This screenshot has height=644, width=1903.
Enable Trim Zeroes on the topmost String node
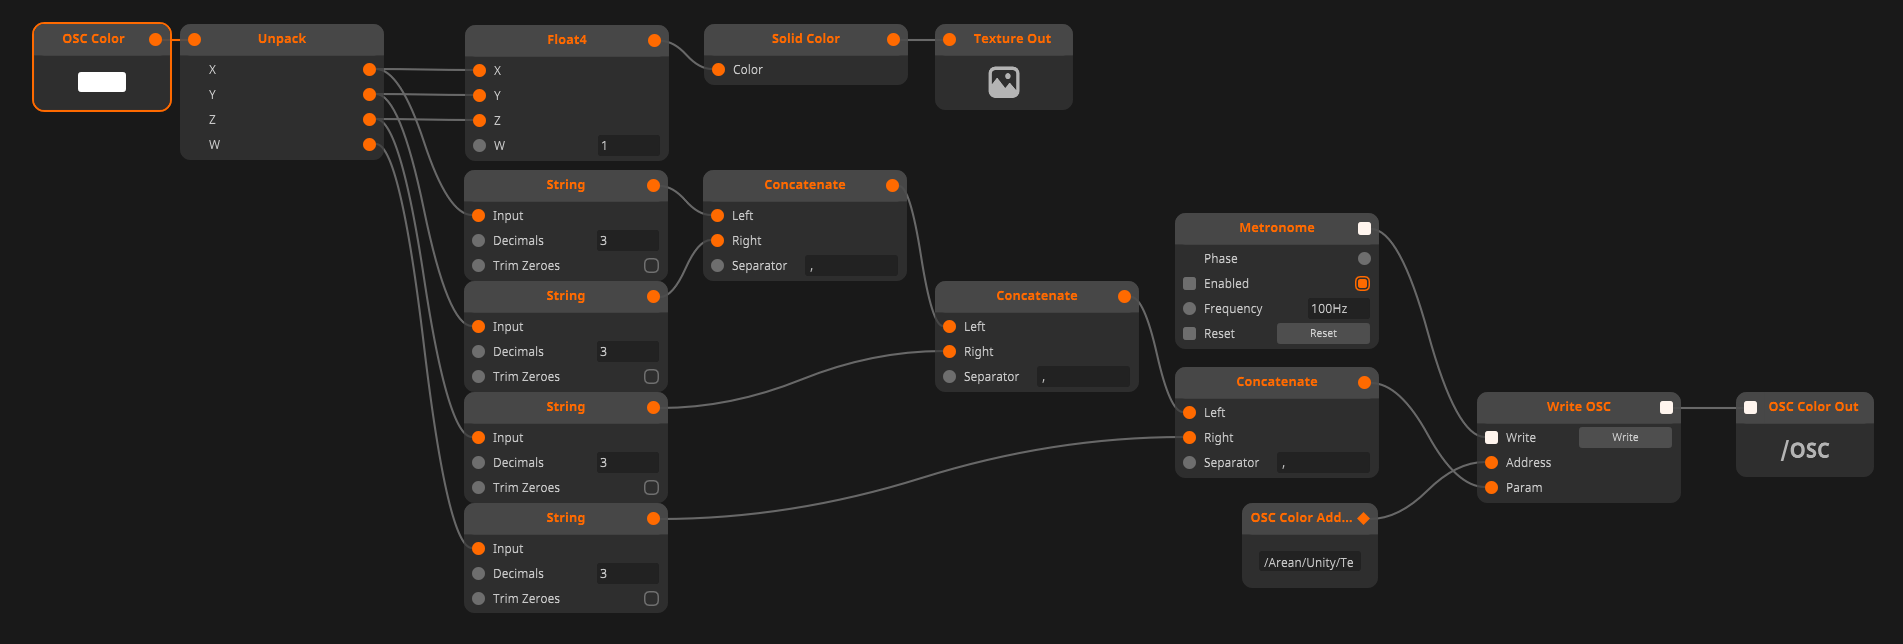coord(651,266)
